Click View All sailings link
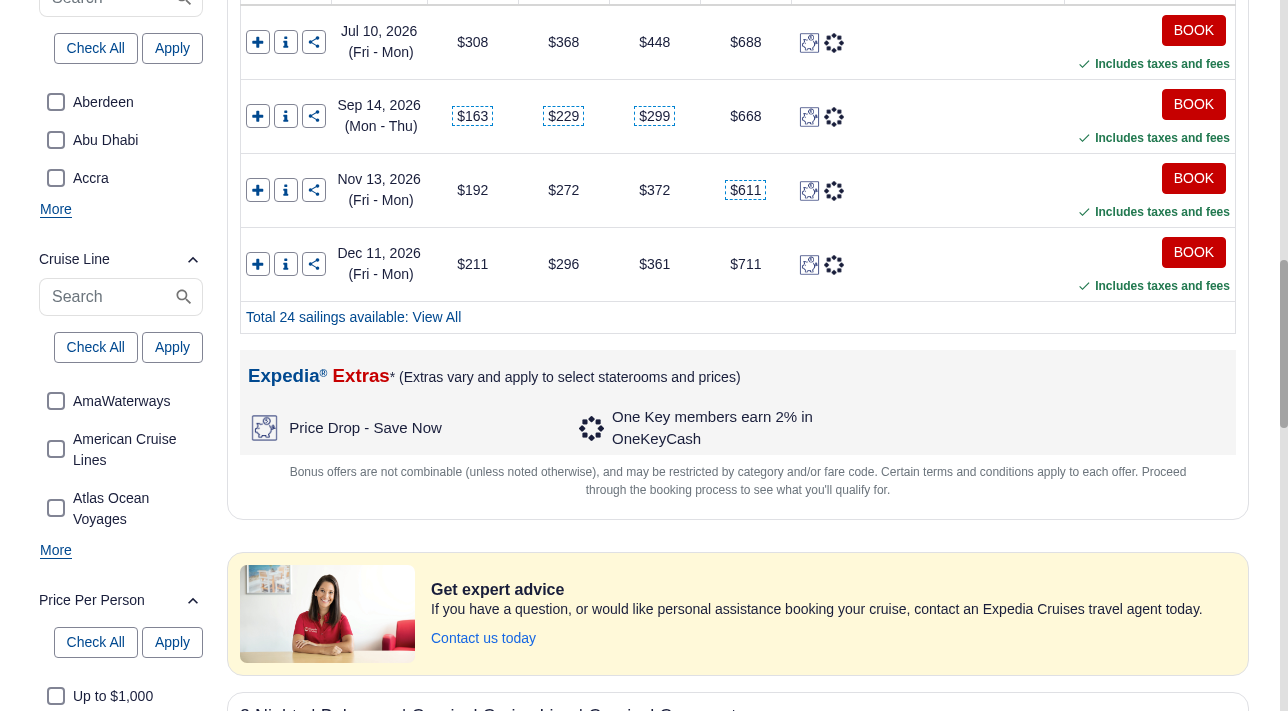The image size is (1288, 711). point(437,317)
